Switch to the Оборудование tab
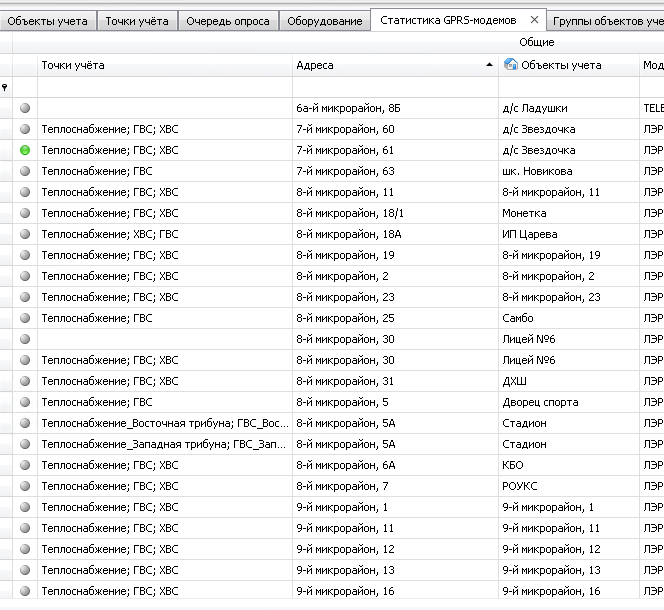 pos(325,21)
